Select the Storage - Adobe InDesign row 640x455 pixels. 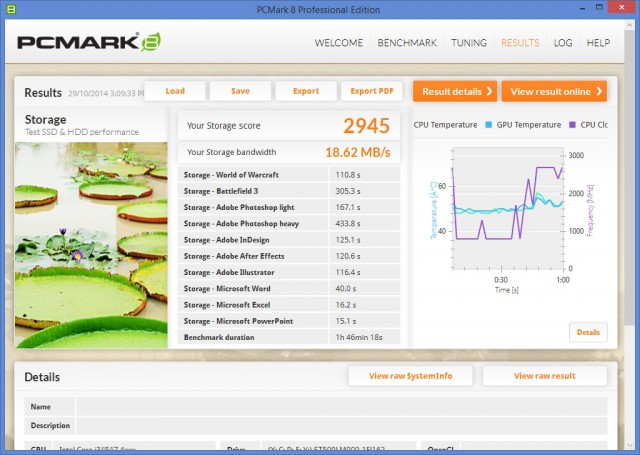click(289, 240)
